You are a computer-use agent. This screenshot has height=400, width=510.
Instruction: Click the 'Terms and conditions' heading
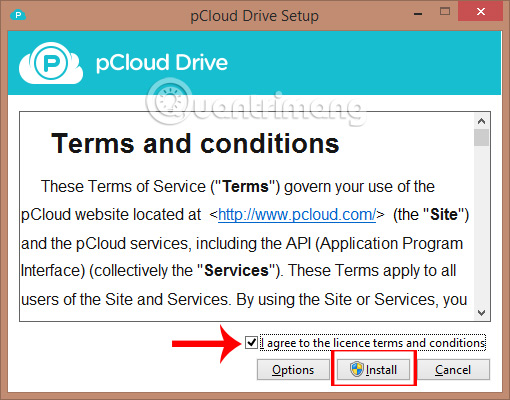point(195,144)
